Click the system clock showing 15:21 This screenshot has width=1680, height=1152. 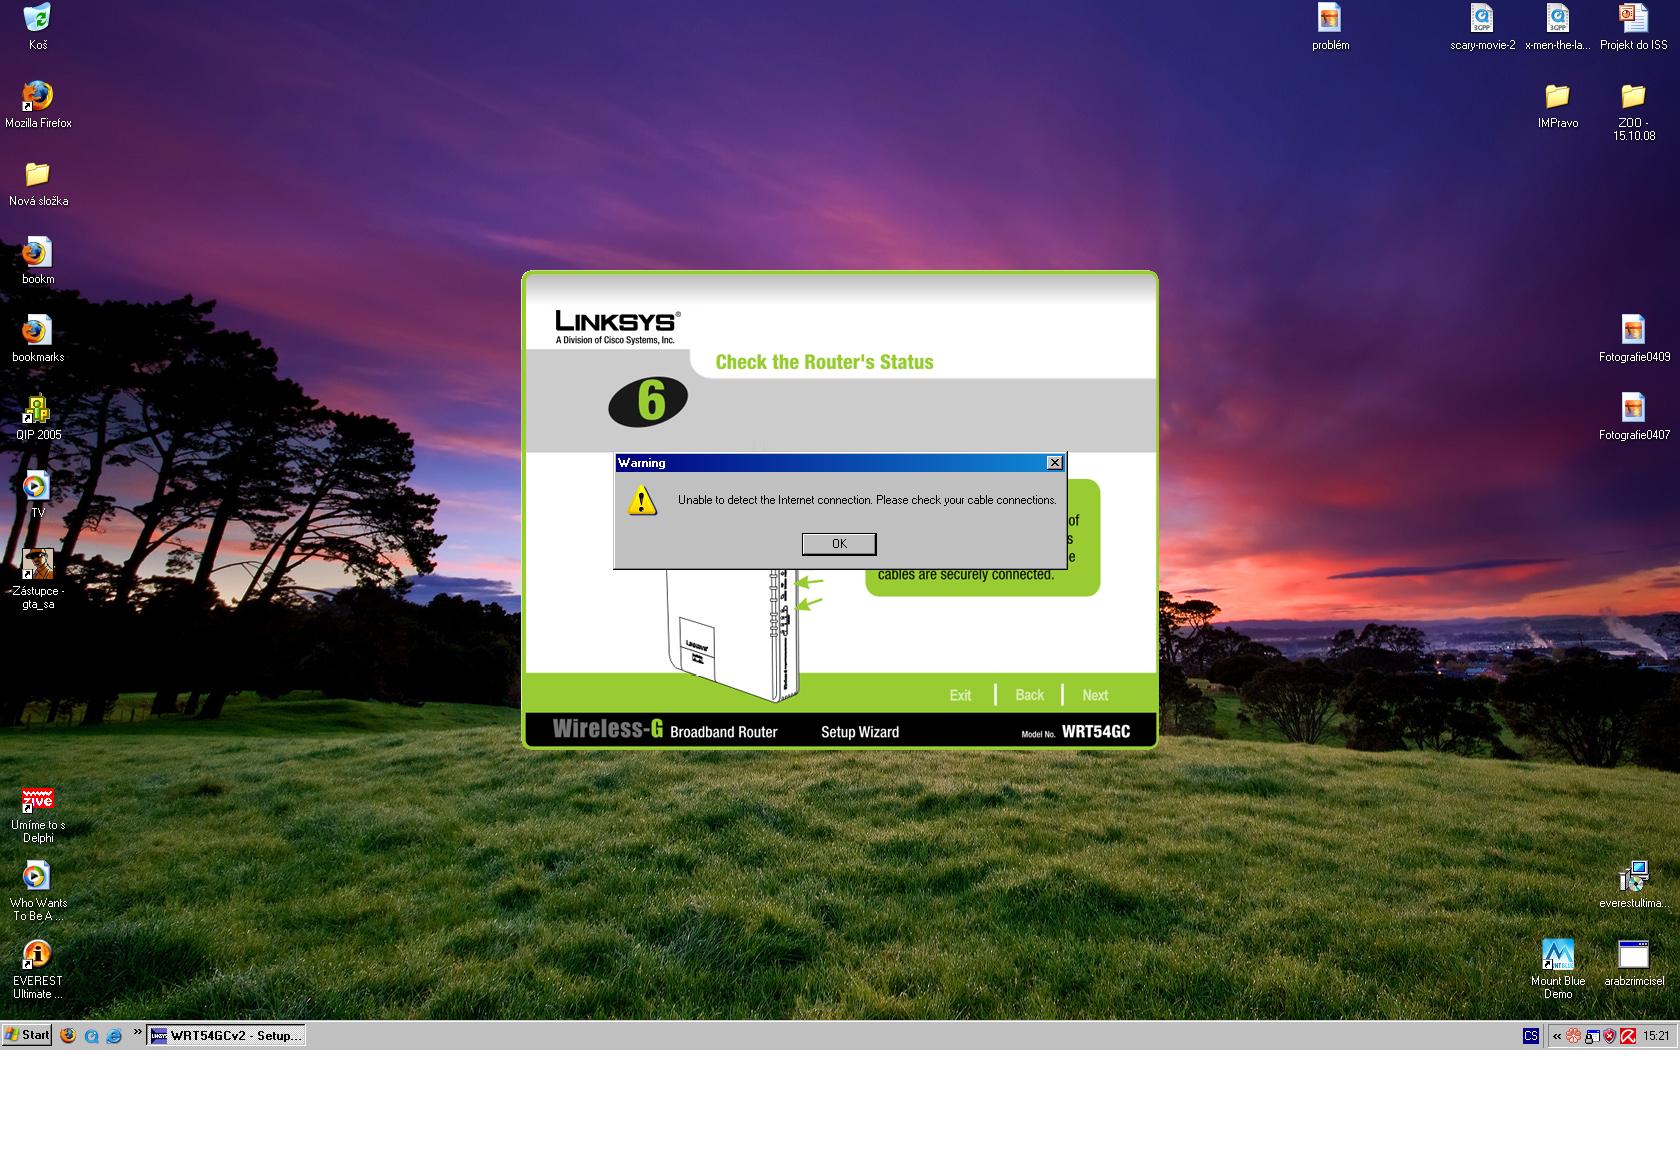point(1656,1036)
